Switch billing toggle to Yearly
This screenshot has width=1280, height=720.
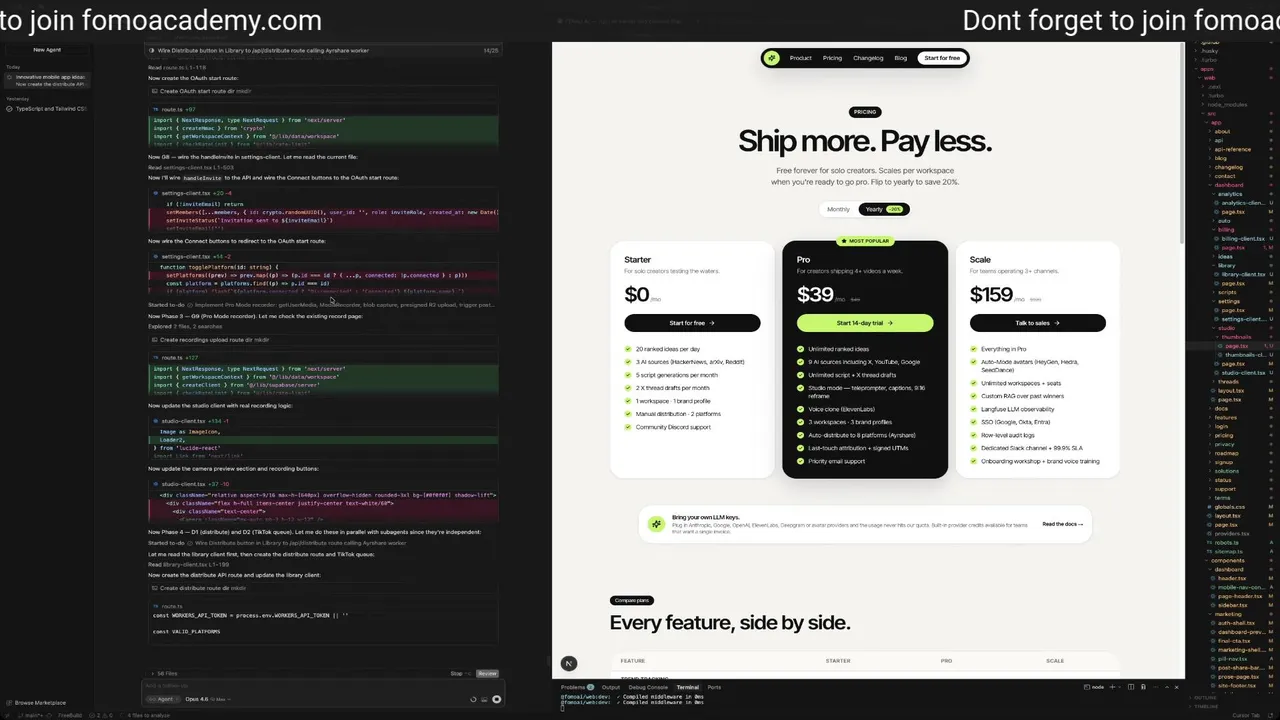(883, 209)
